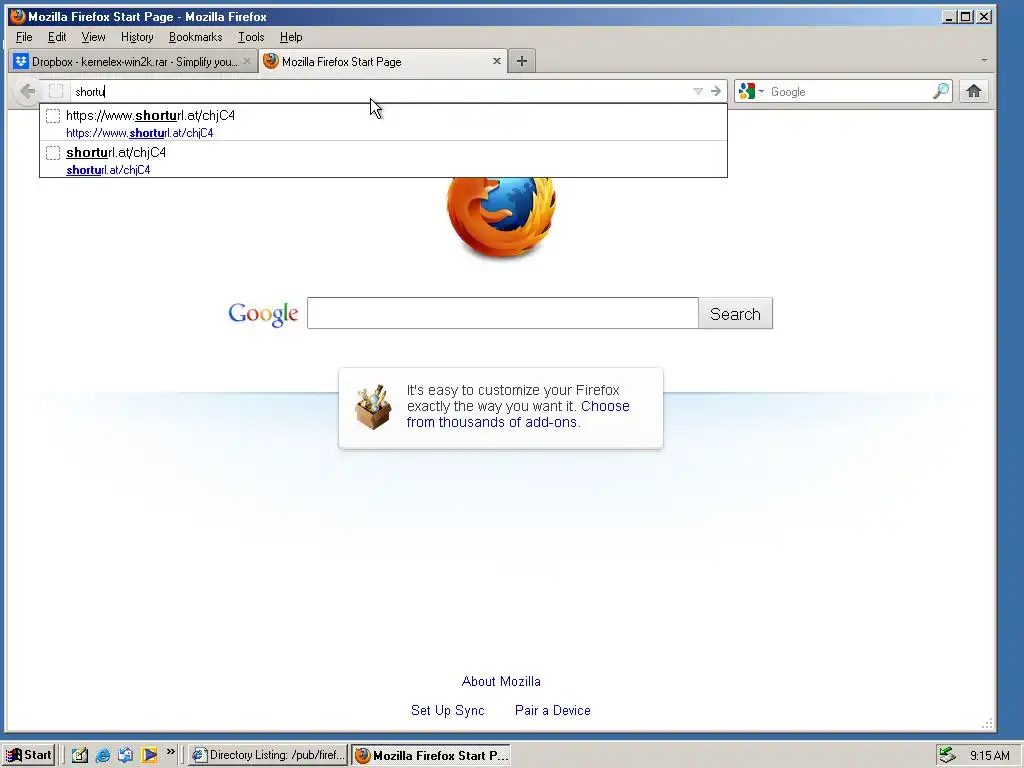
Task: Click Mozilla Firefox Start Page taskbar button
Action: [x=431, y=755]
